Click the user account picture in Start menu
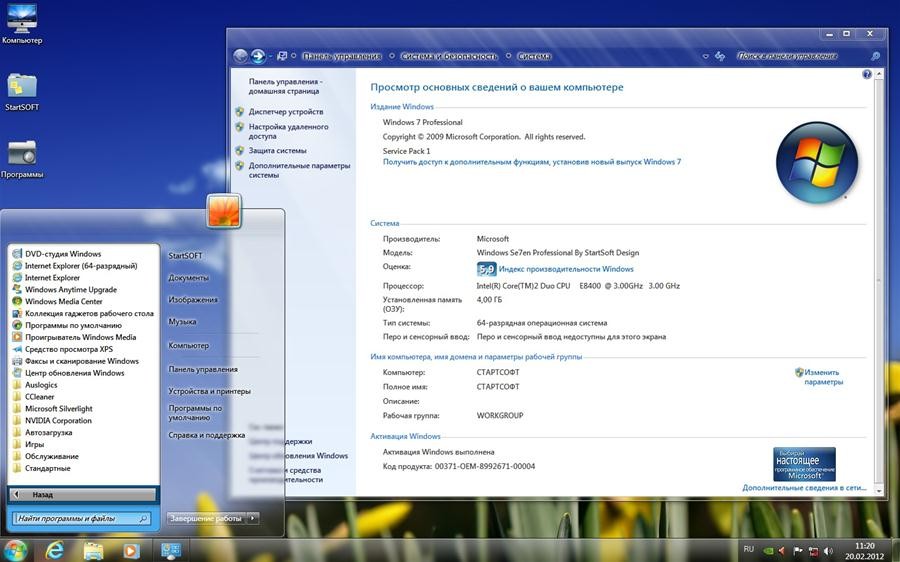Viewport: 900px width, 562px height. 224,211
